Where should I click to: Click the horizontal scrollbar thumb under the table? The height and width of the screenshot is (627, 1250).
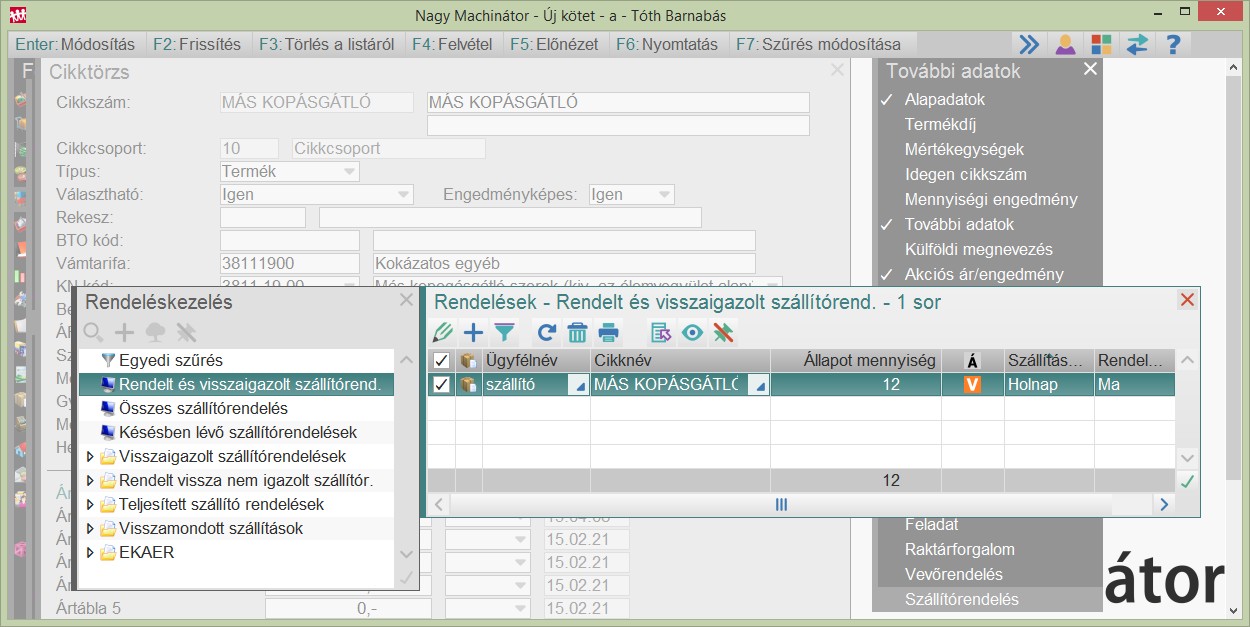(782, 505)
